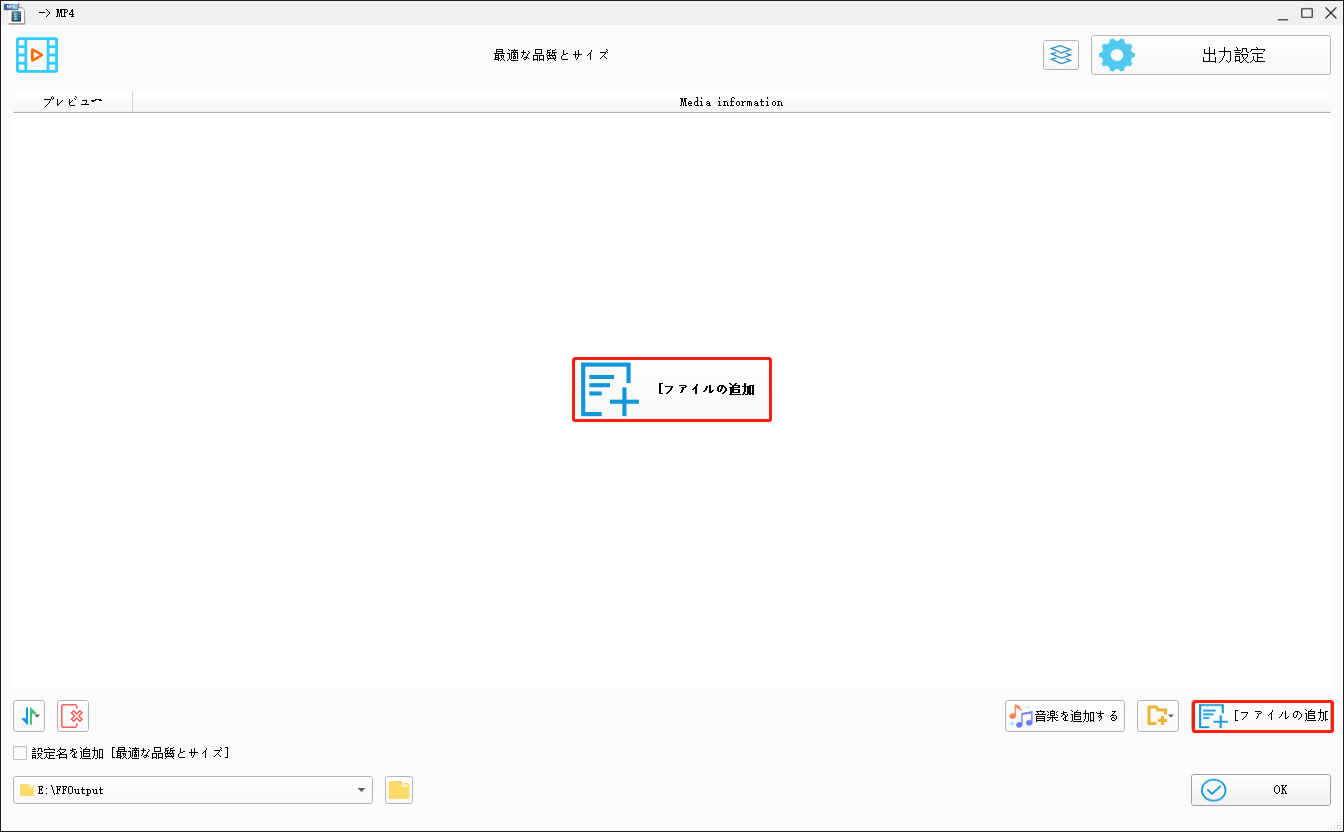Open the layers stack icon button
This screenshot has height=832, width=1344.
point(1061,55)
